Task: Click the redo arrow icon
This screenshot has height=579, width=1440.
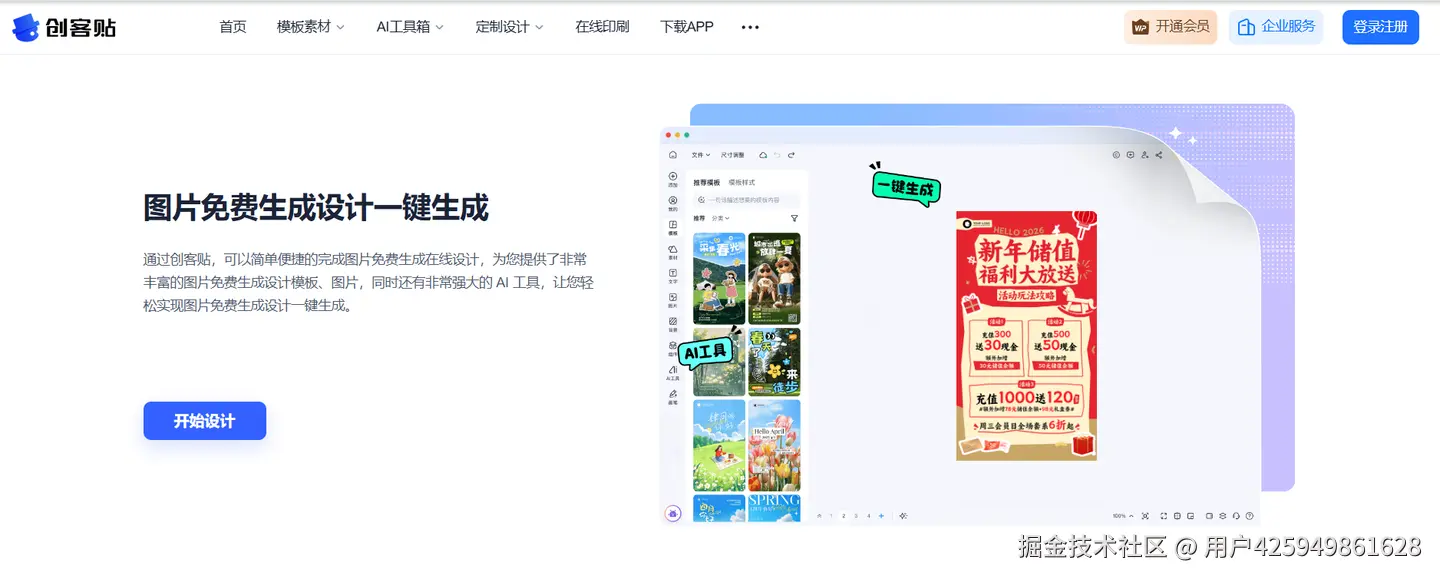Action: pos(791,155)
